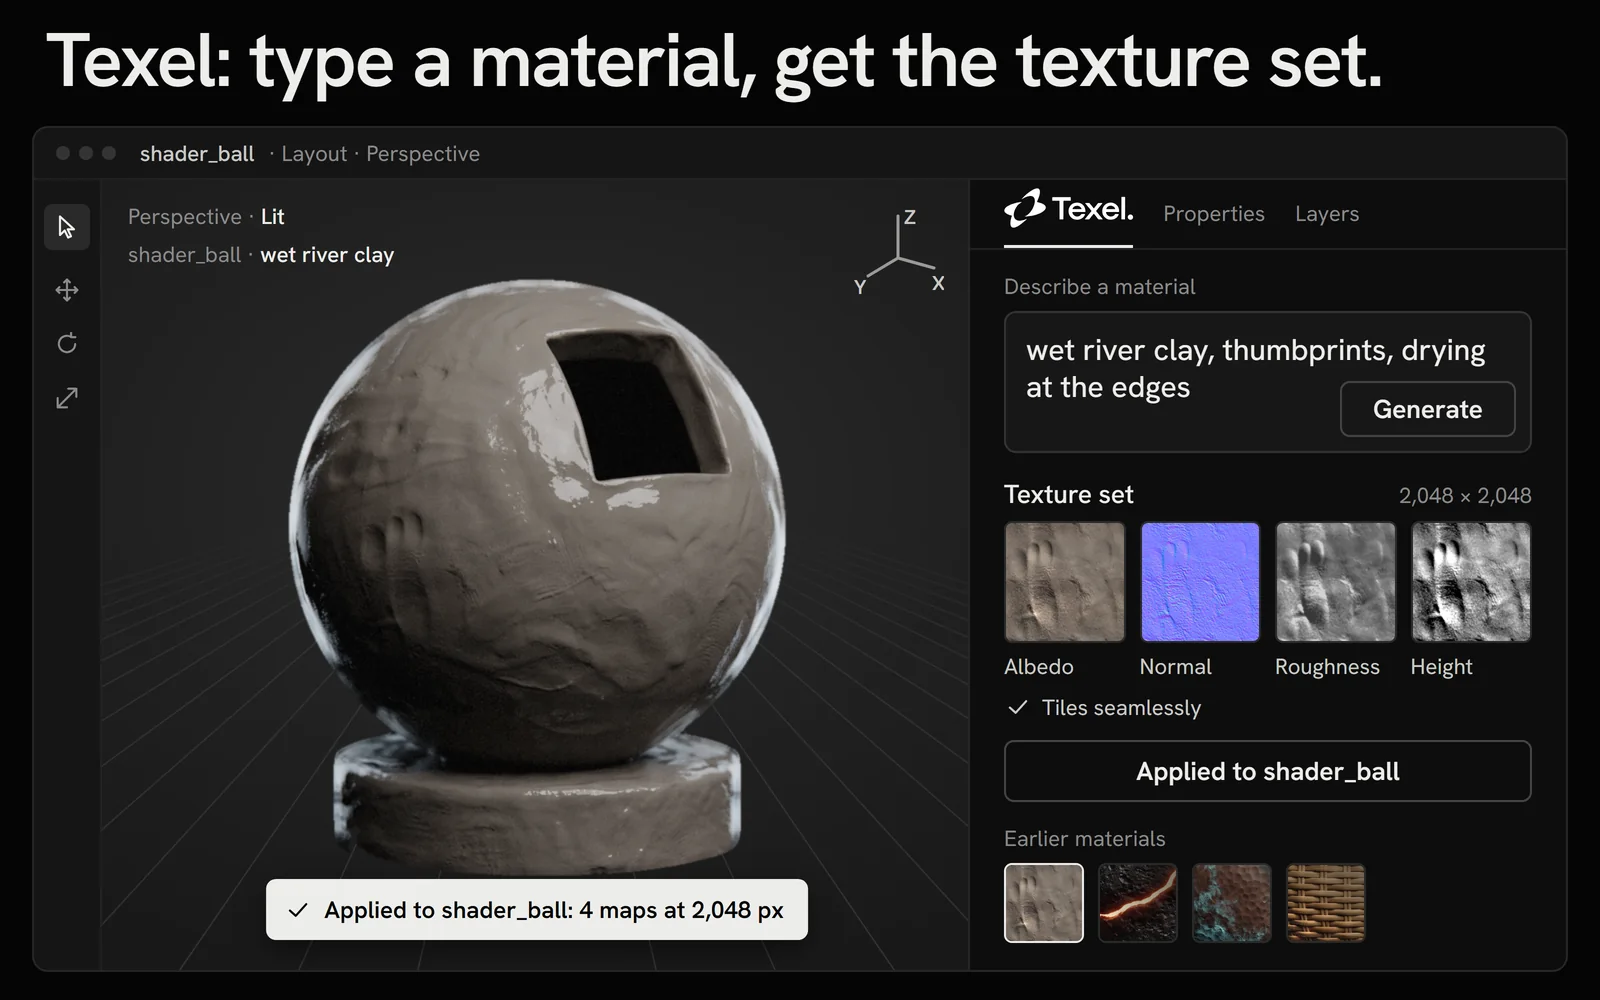Pick the scale tool with diagonal arrows
Screen dimensions: 1600x1000
[x=67, y=398]
